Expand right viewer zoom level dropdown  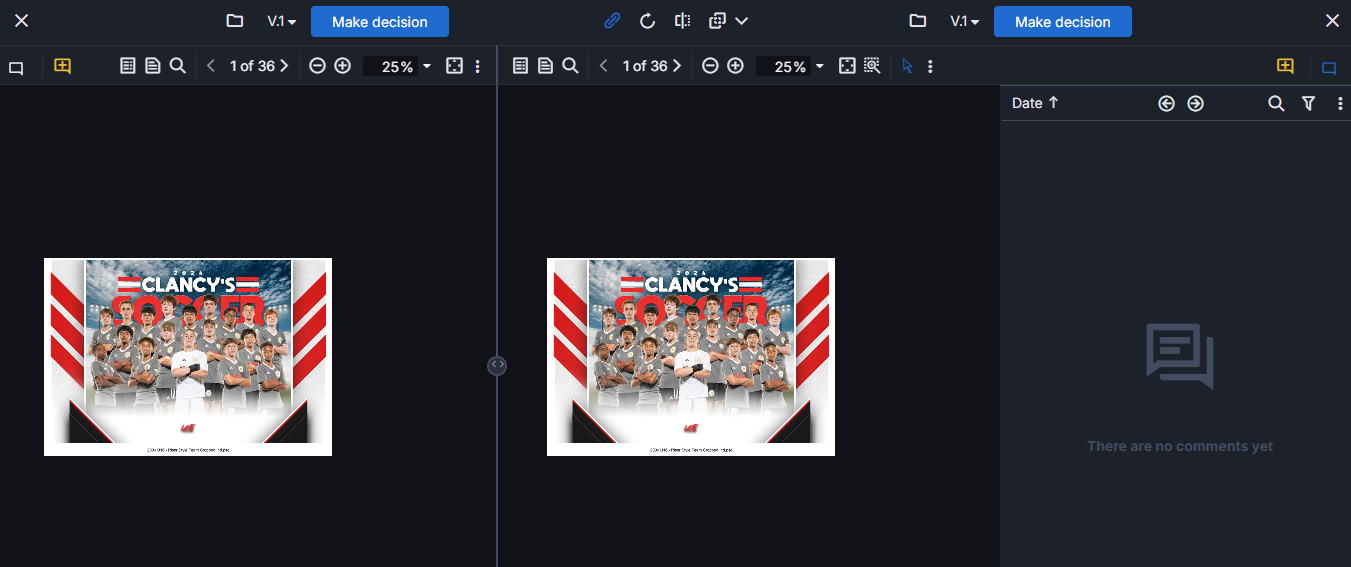click(x=820, y=66)
